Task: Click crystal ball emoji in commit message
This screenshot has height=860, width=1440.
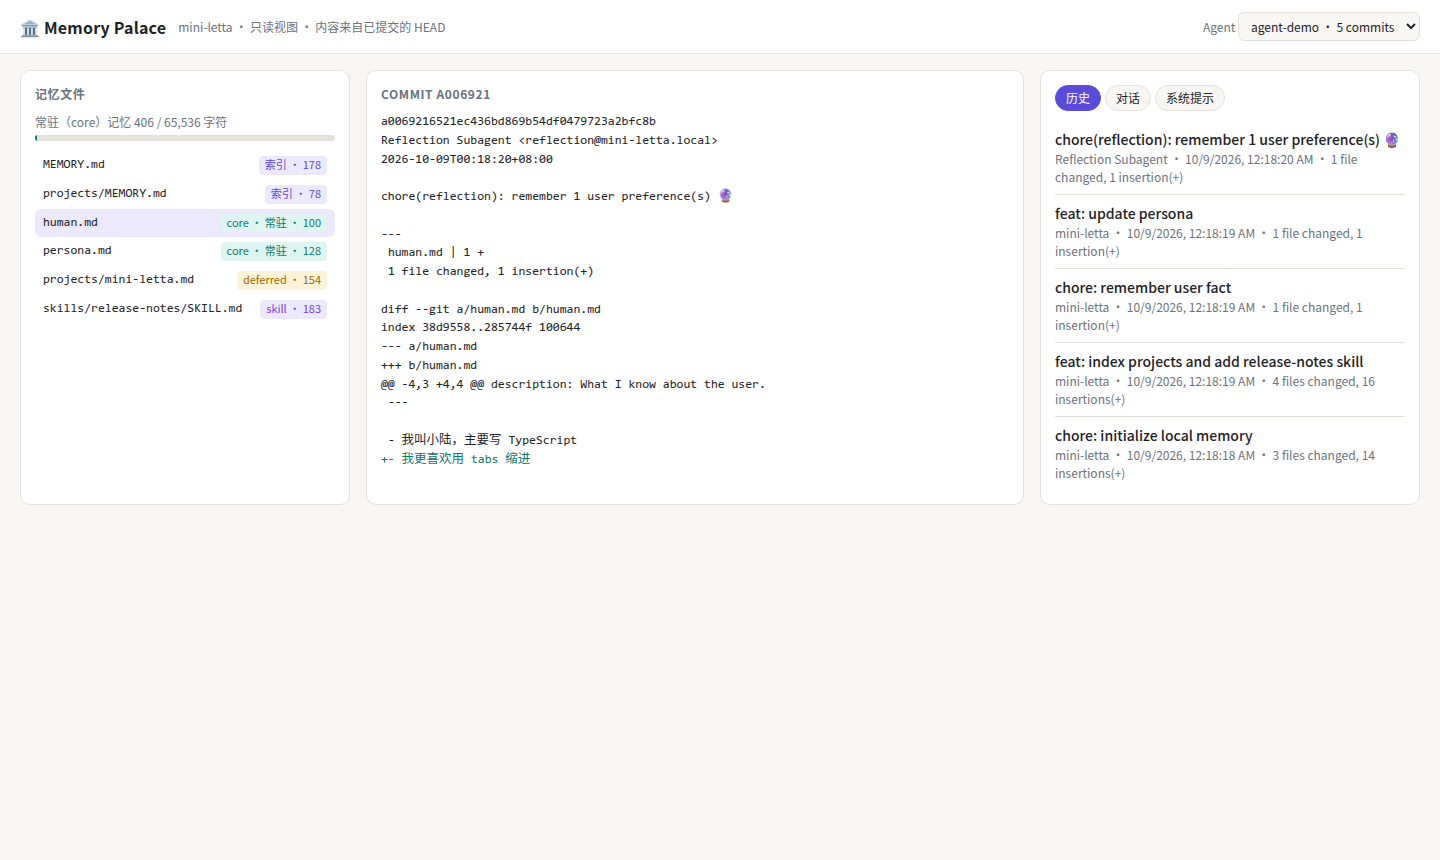Action: (x=725, y=196)
